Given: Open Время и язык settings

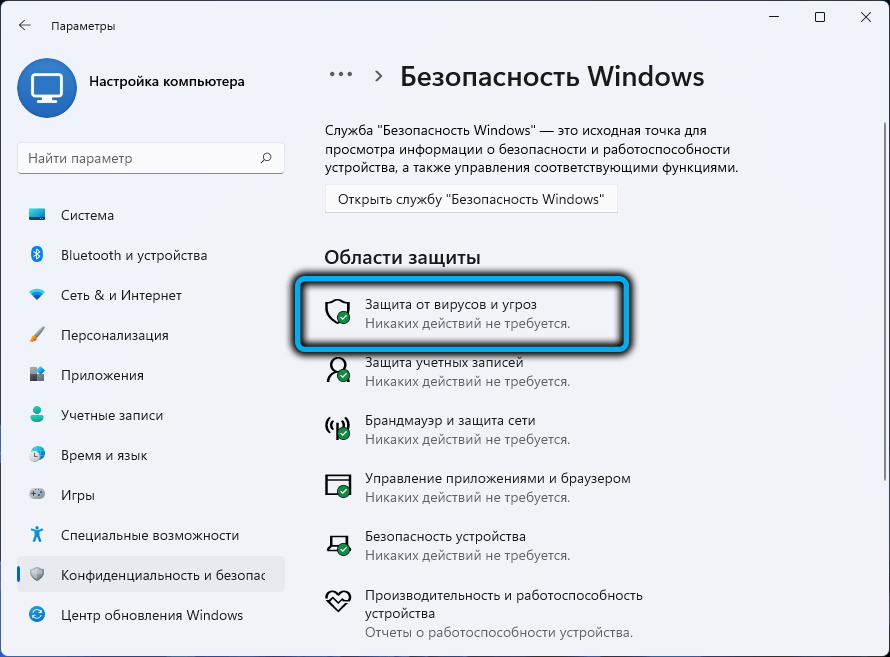Looking at the screenshot, I should [x=104, y=455].
